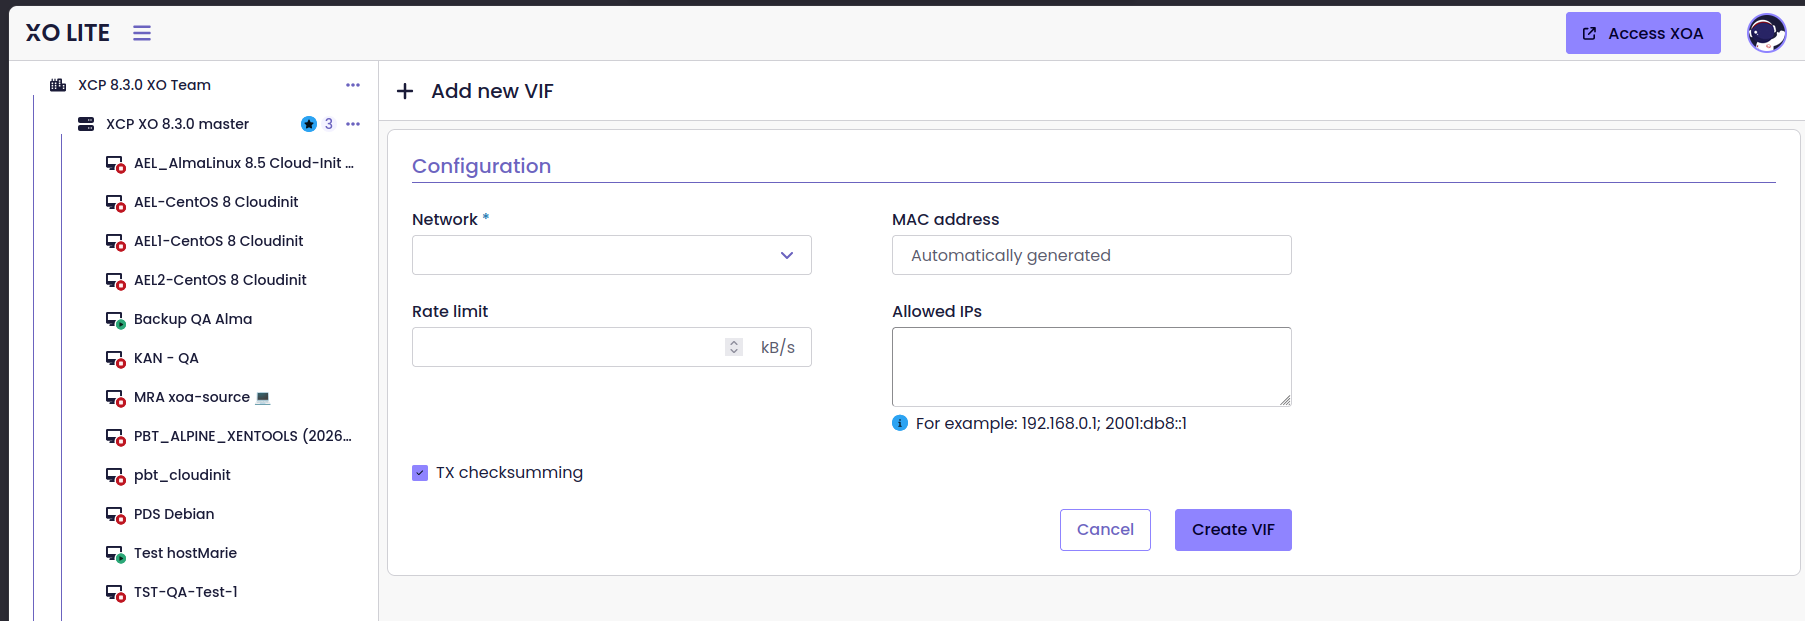Click the Access XOA button

coord(1643,33)
